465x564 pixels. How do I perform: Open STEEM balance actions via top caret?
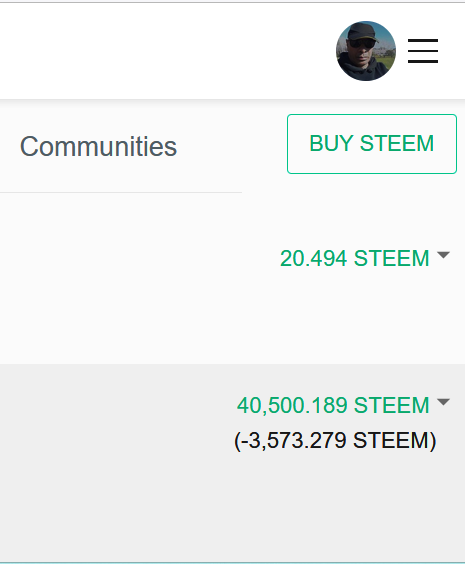click(443, 255)
